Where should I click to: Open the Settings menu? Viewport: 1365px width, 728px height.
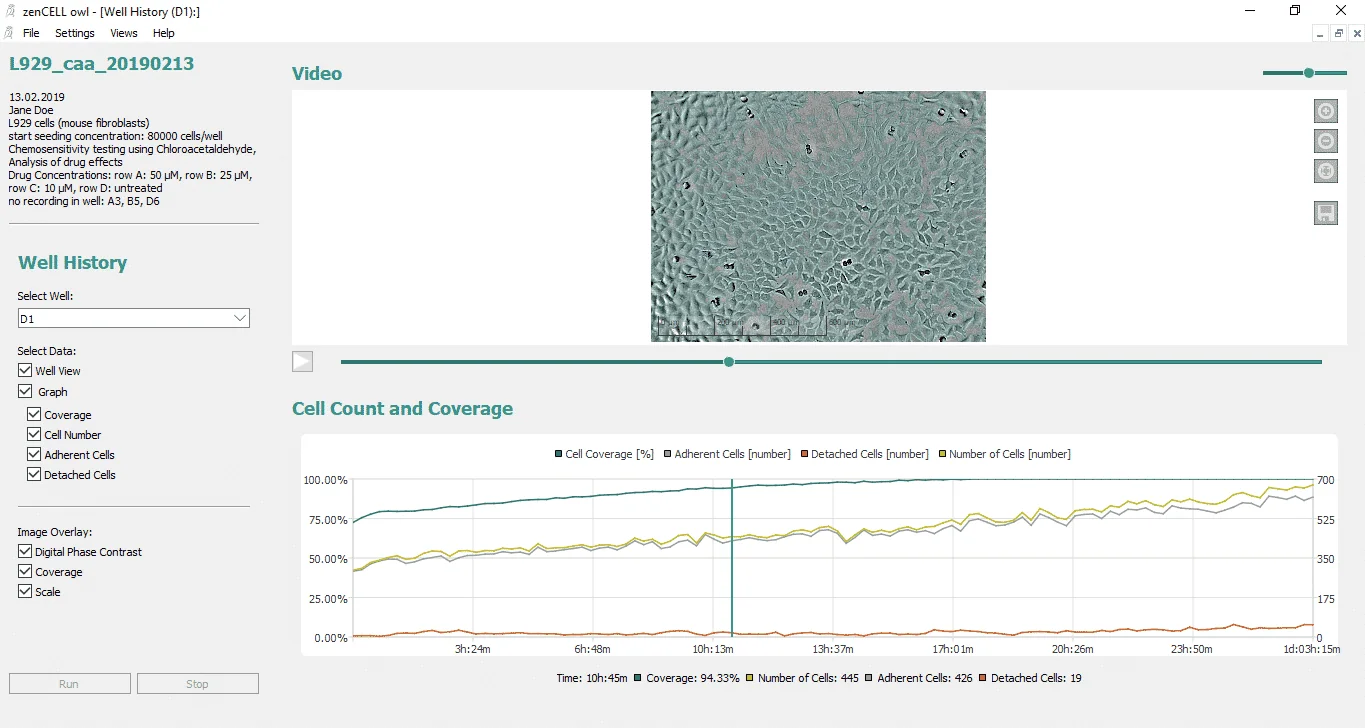tap(75, 33)
